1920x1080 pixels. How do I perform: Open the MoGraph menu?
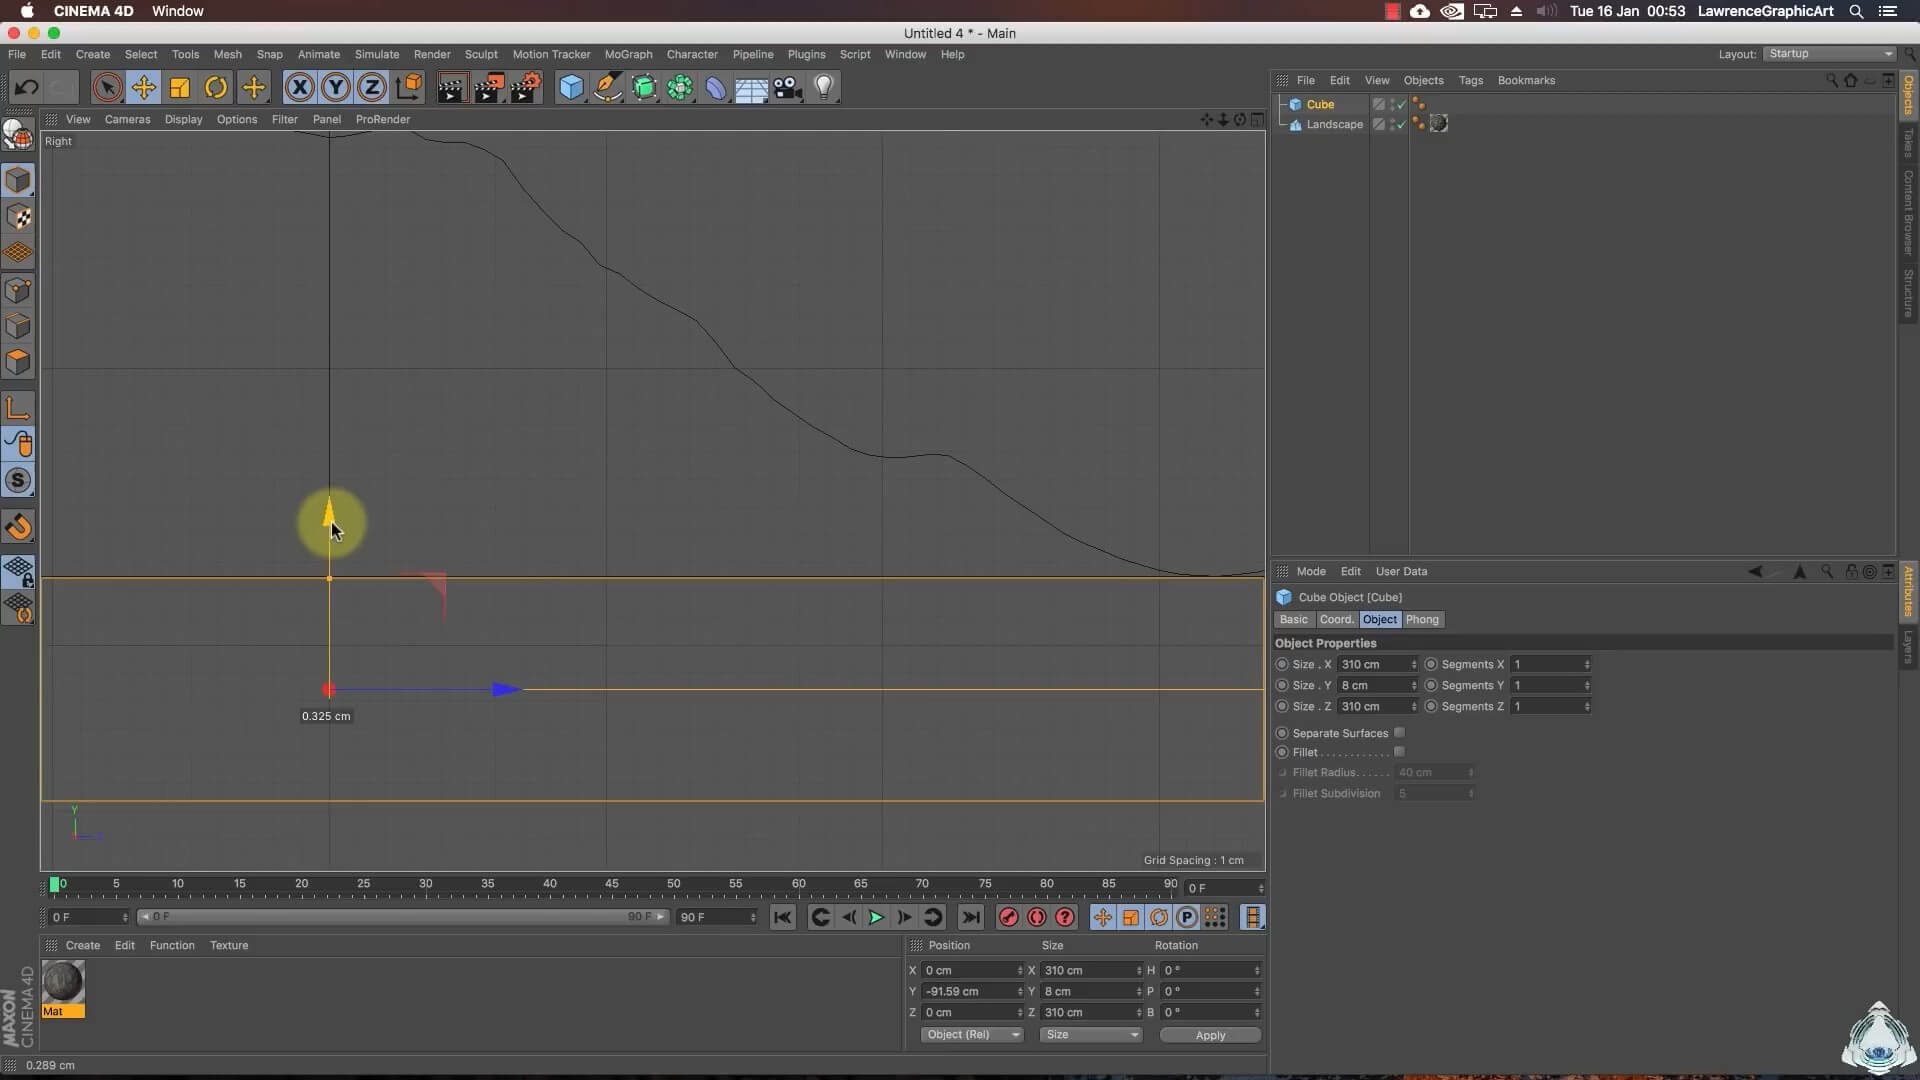click(628, 55)
